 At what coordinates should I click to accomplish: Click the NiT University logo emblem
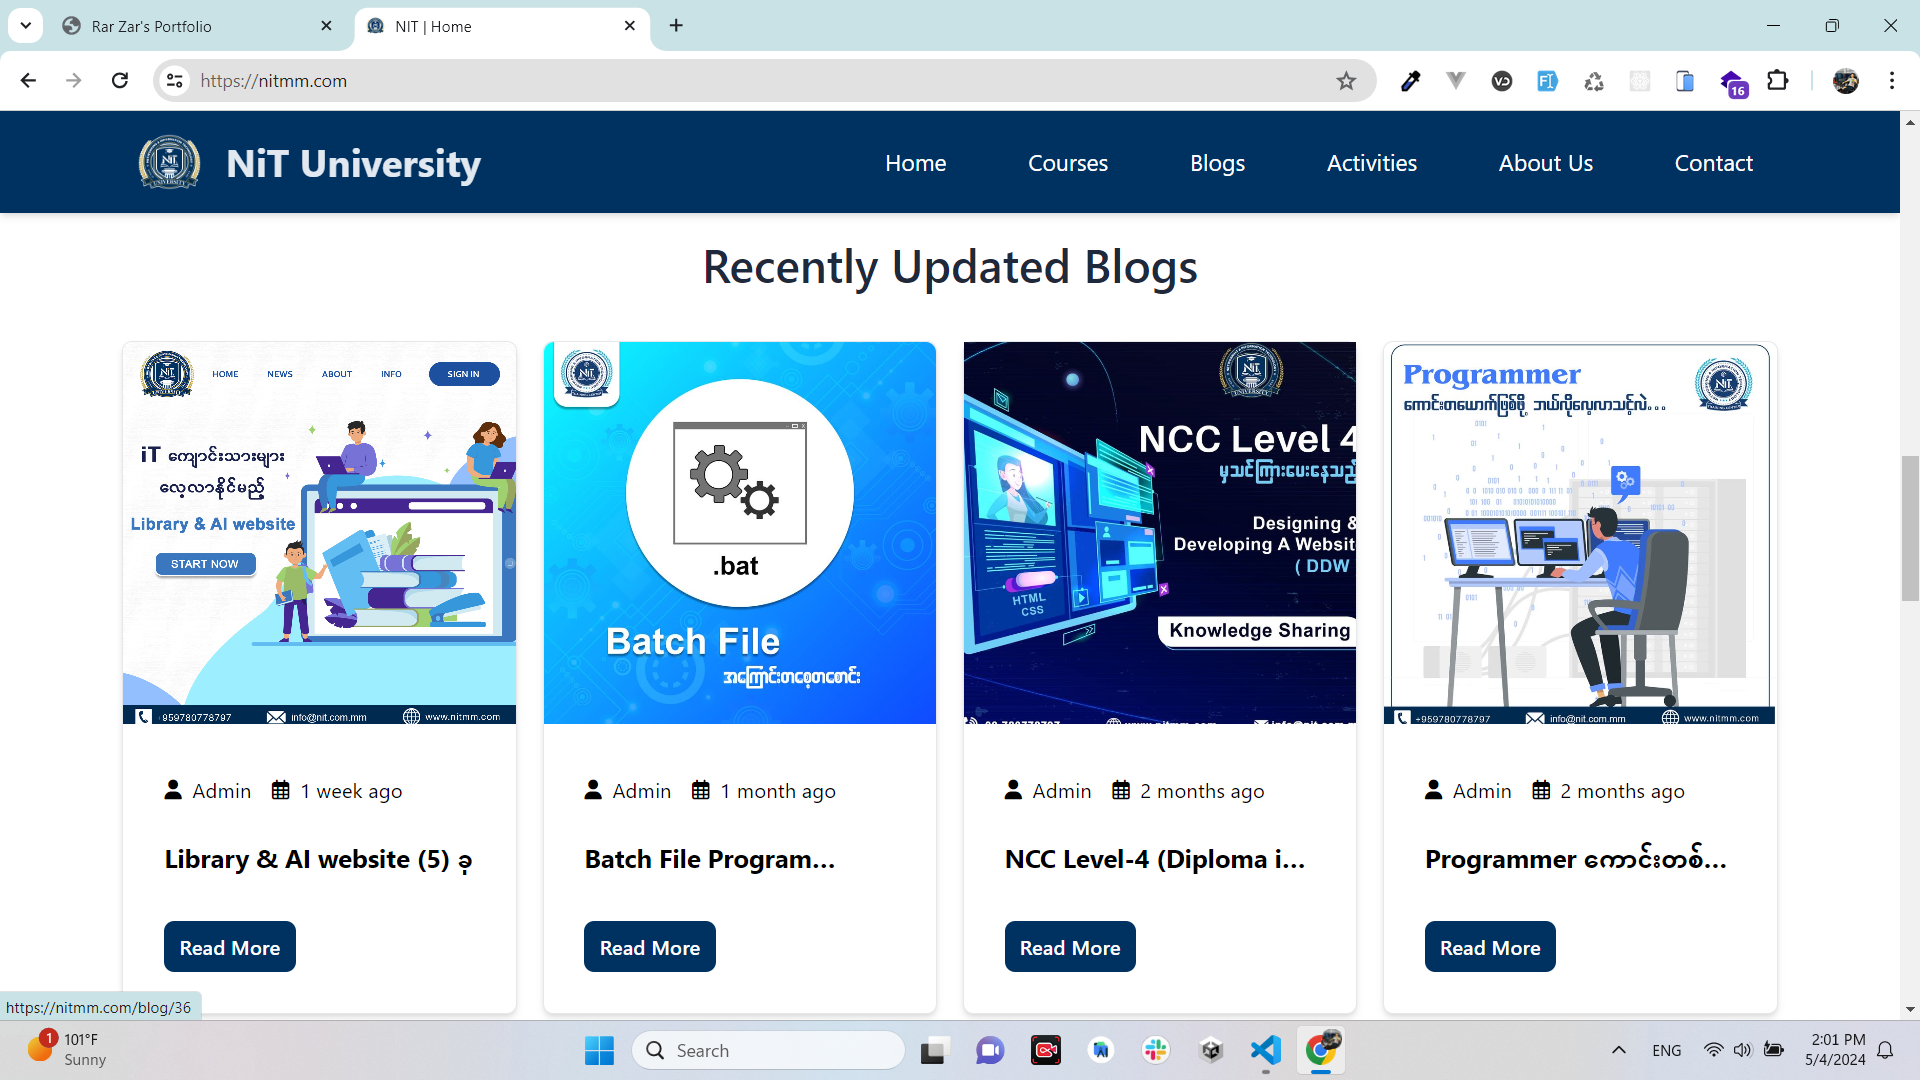[x=169, y=163]
